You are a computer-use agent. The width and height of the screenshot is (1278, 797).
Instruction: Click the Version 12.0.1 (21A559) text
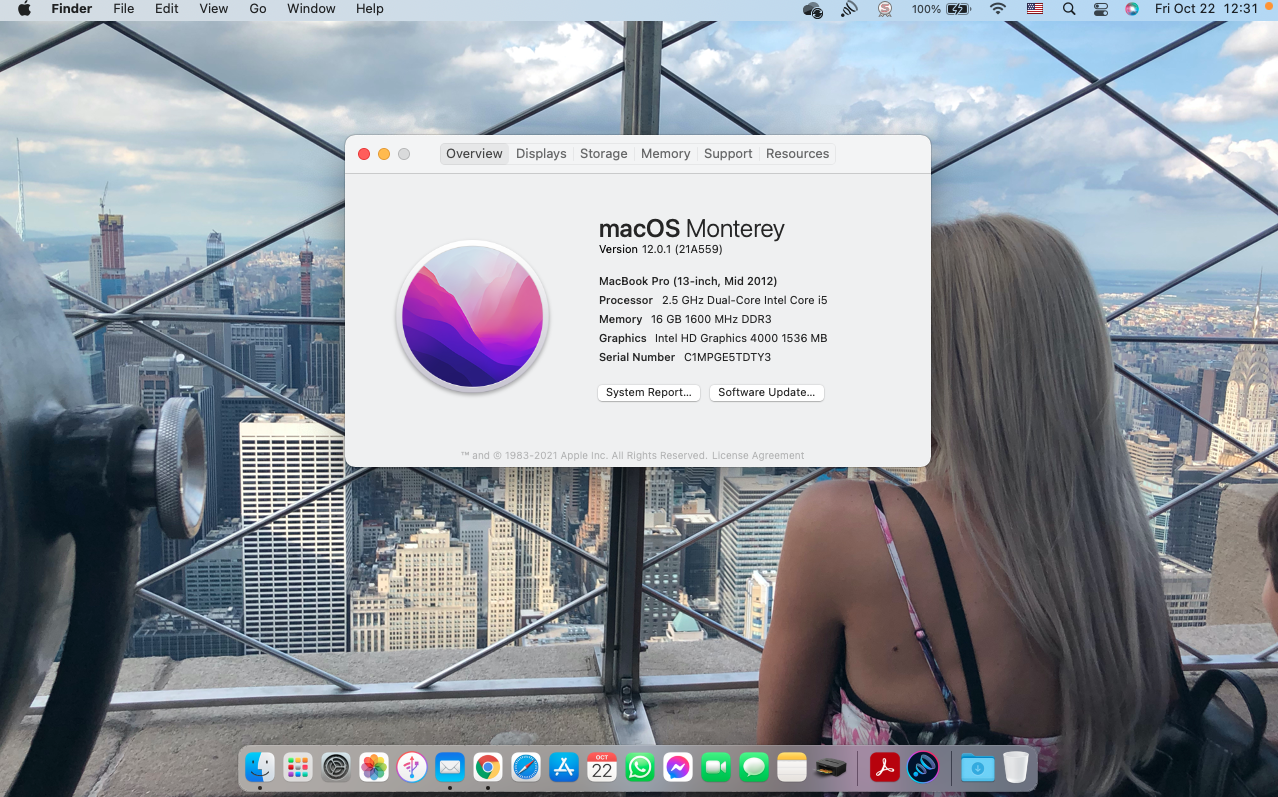tap(660, 249)
